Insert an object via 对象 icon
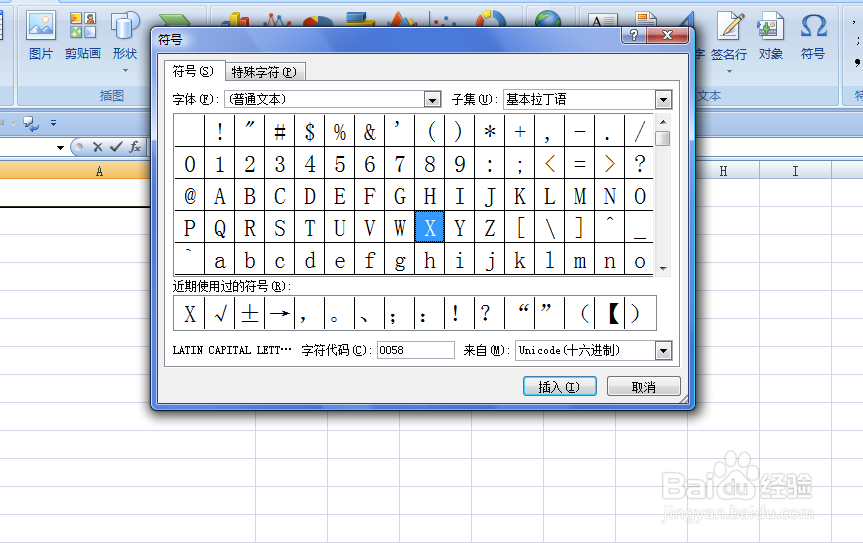 [x=771, y=36]
